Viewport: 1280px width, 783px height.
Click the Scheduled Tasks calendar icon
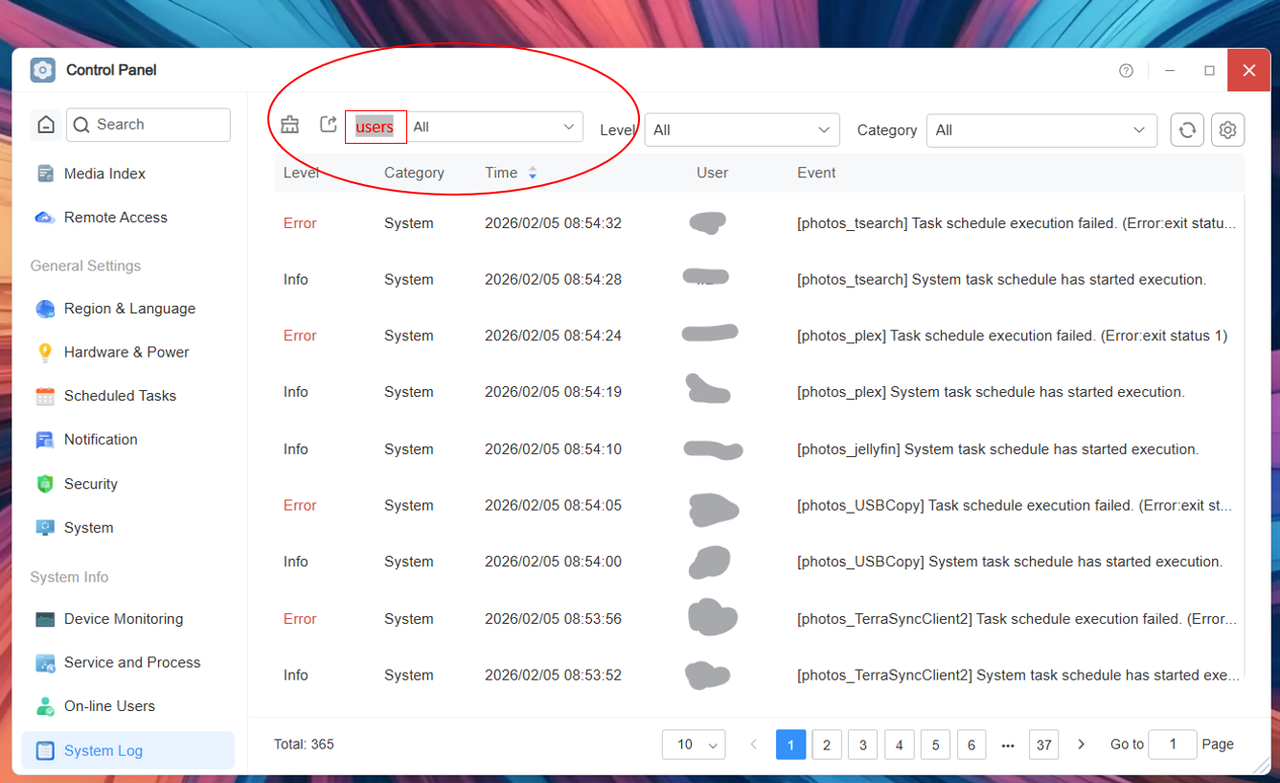(45, 396)
